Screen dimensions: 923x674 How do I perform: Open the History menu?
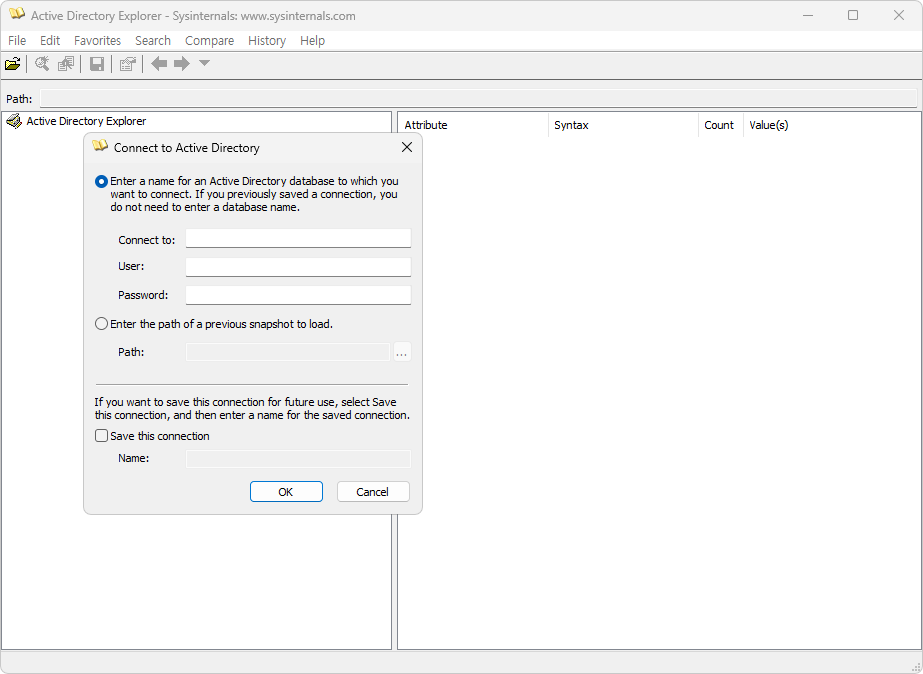point(267,41)
